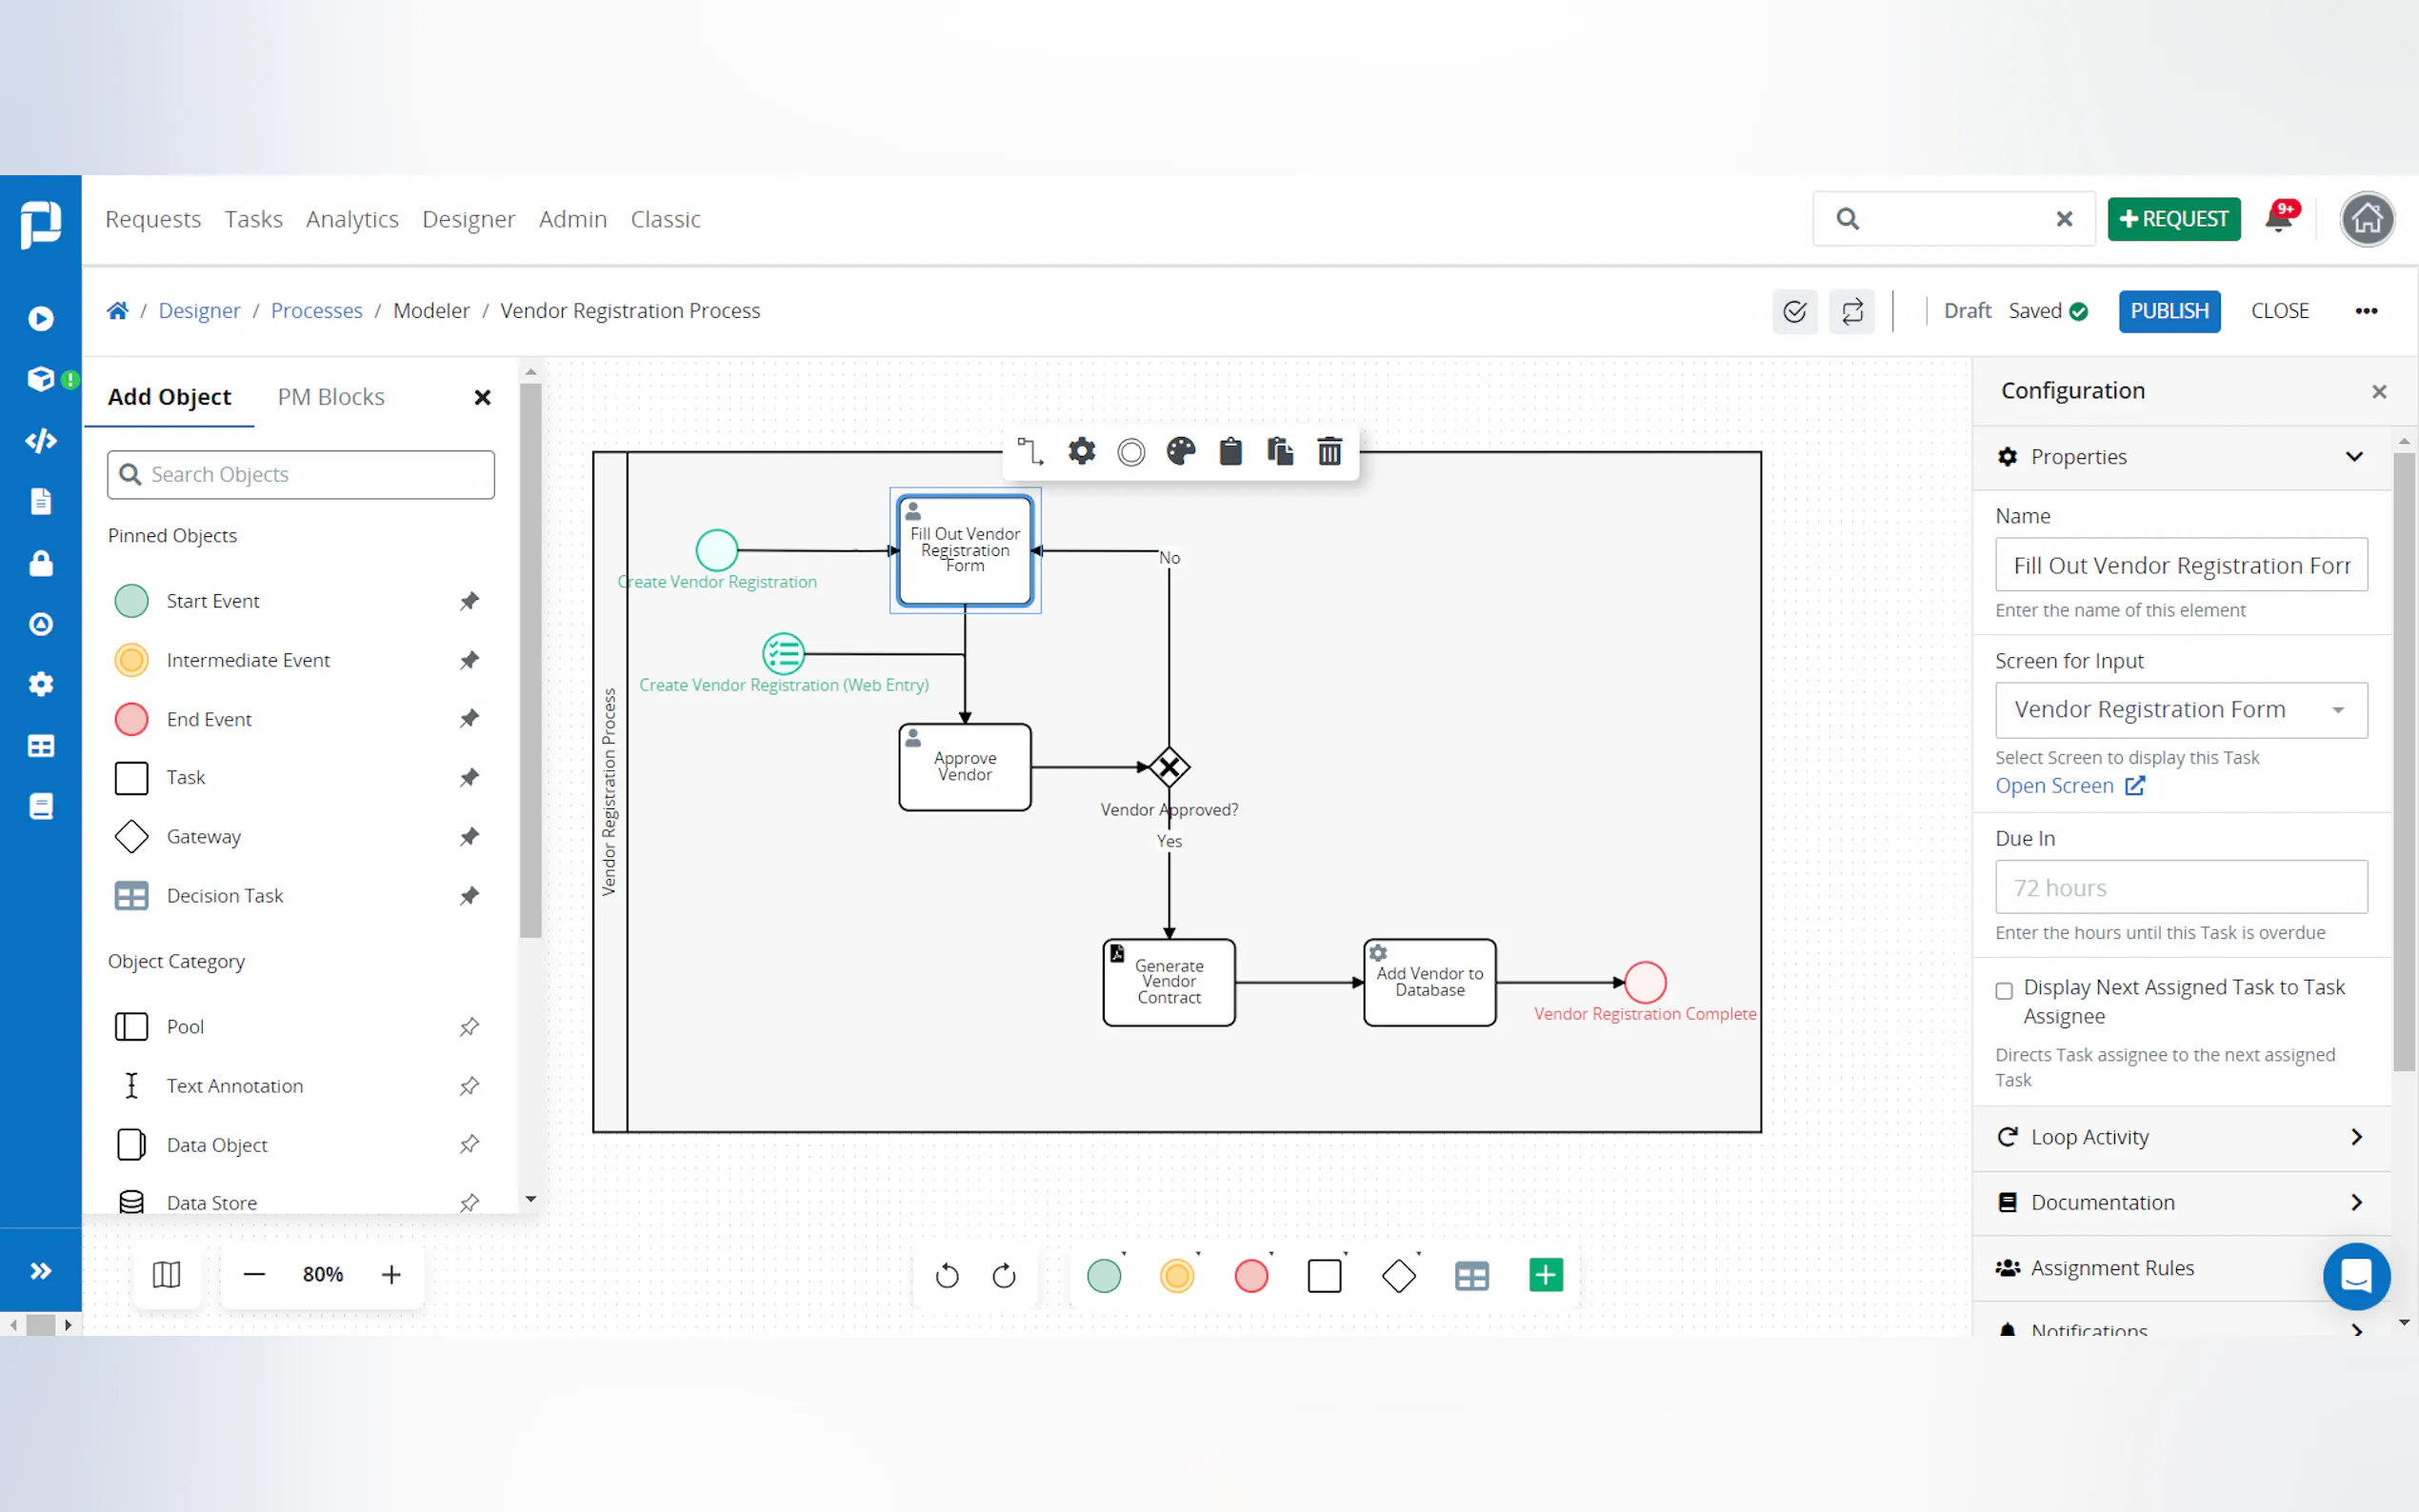2419x1512 pixels.
Task: Switch to the PM Blocks tab
Action: click(x=331, y=397)
